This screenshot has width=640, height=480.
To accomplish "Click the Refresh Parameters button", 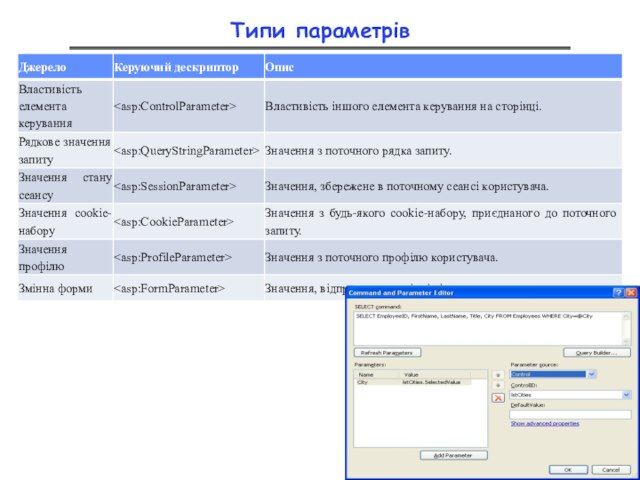I will click(388, 352).
